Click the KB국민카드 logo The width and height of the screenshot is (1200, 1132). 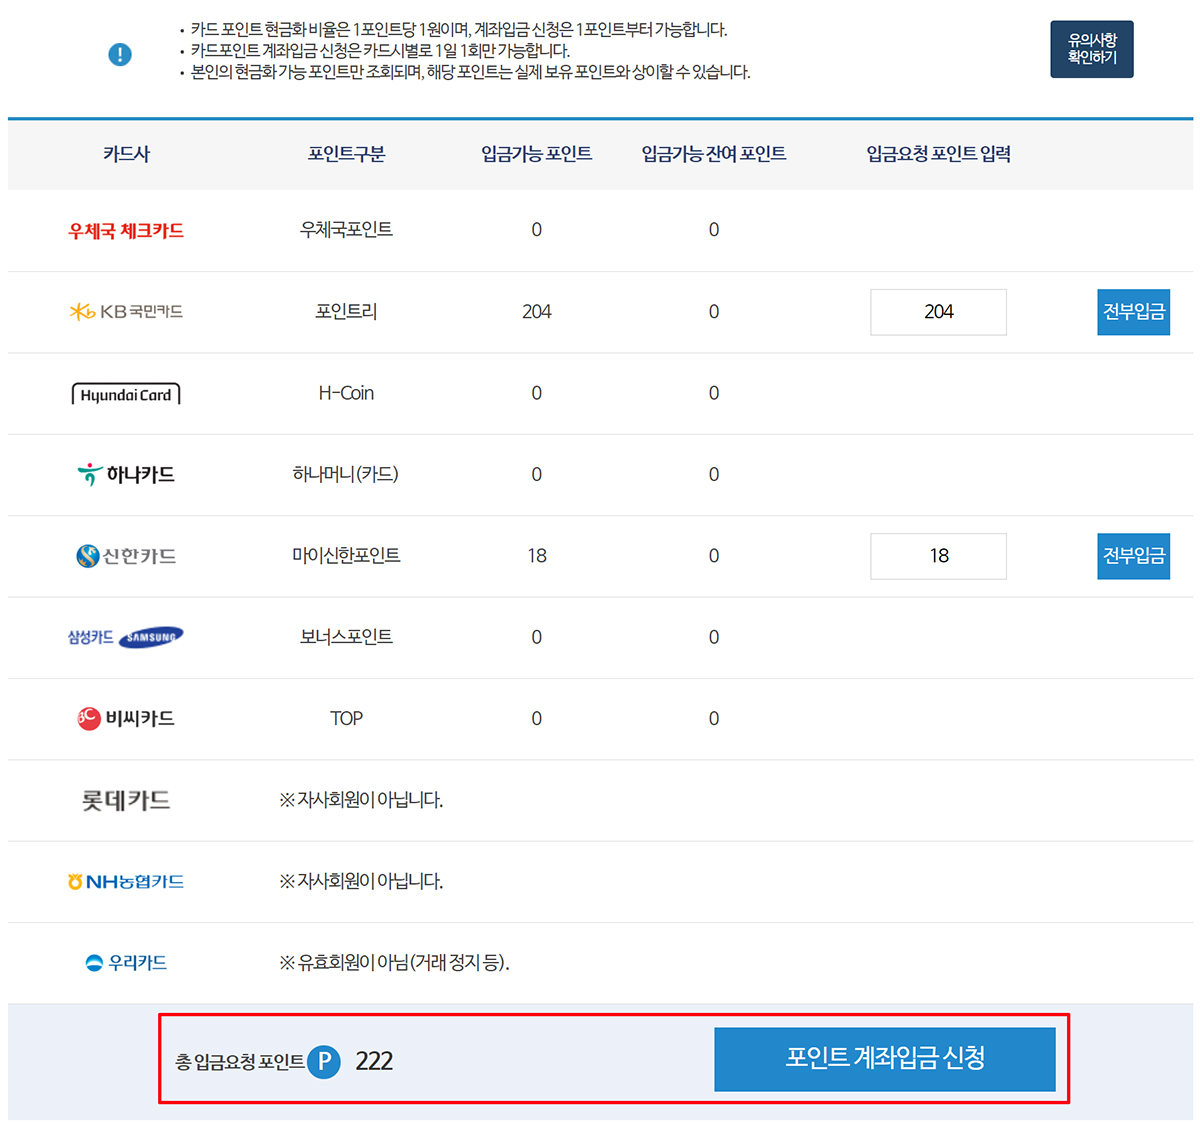coord(126,312)
